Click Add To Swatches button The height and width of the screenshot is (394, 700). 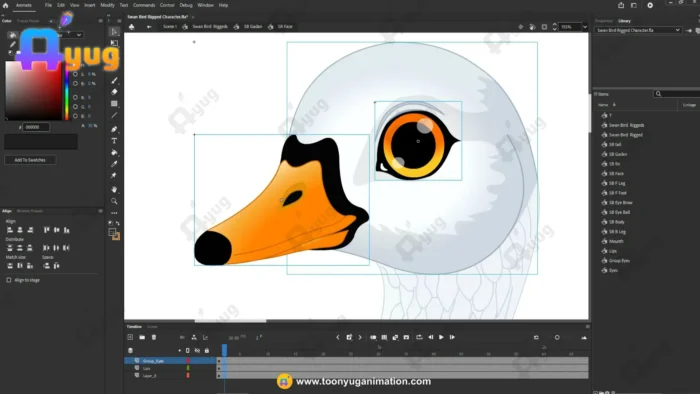tap(30, 160)
